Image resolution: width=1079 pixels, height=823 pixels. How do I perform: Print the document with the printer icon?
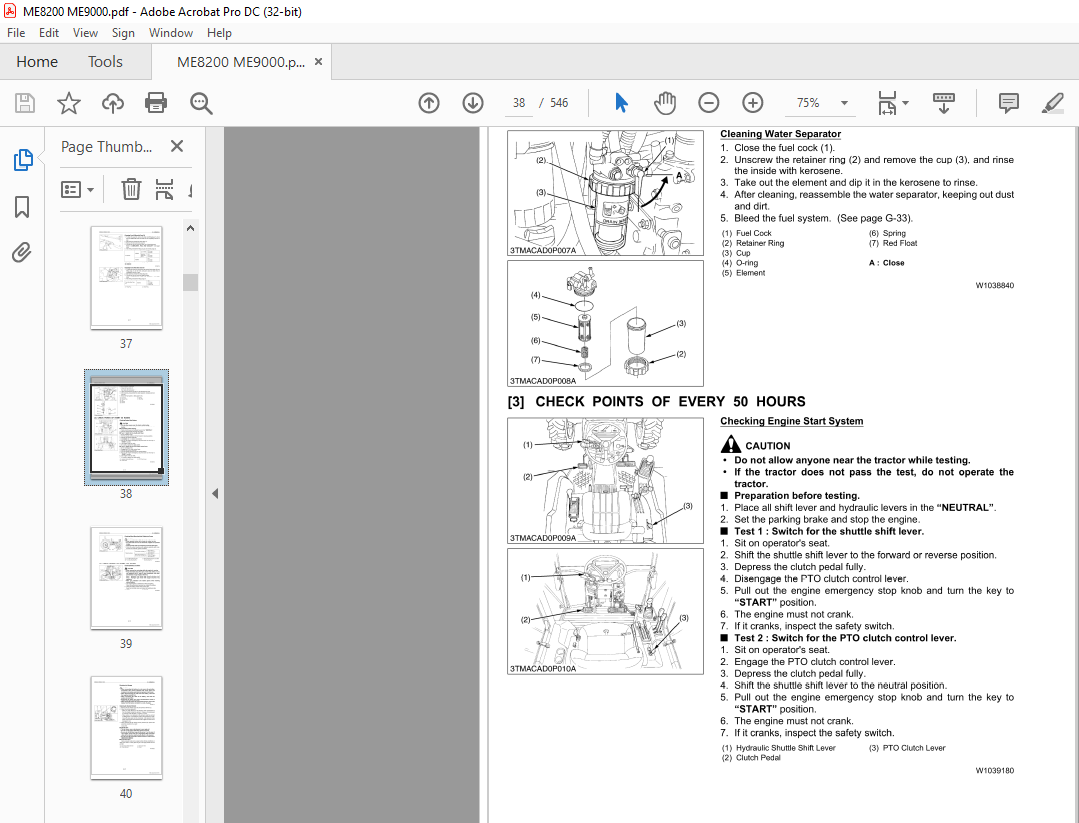point(156,103)
